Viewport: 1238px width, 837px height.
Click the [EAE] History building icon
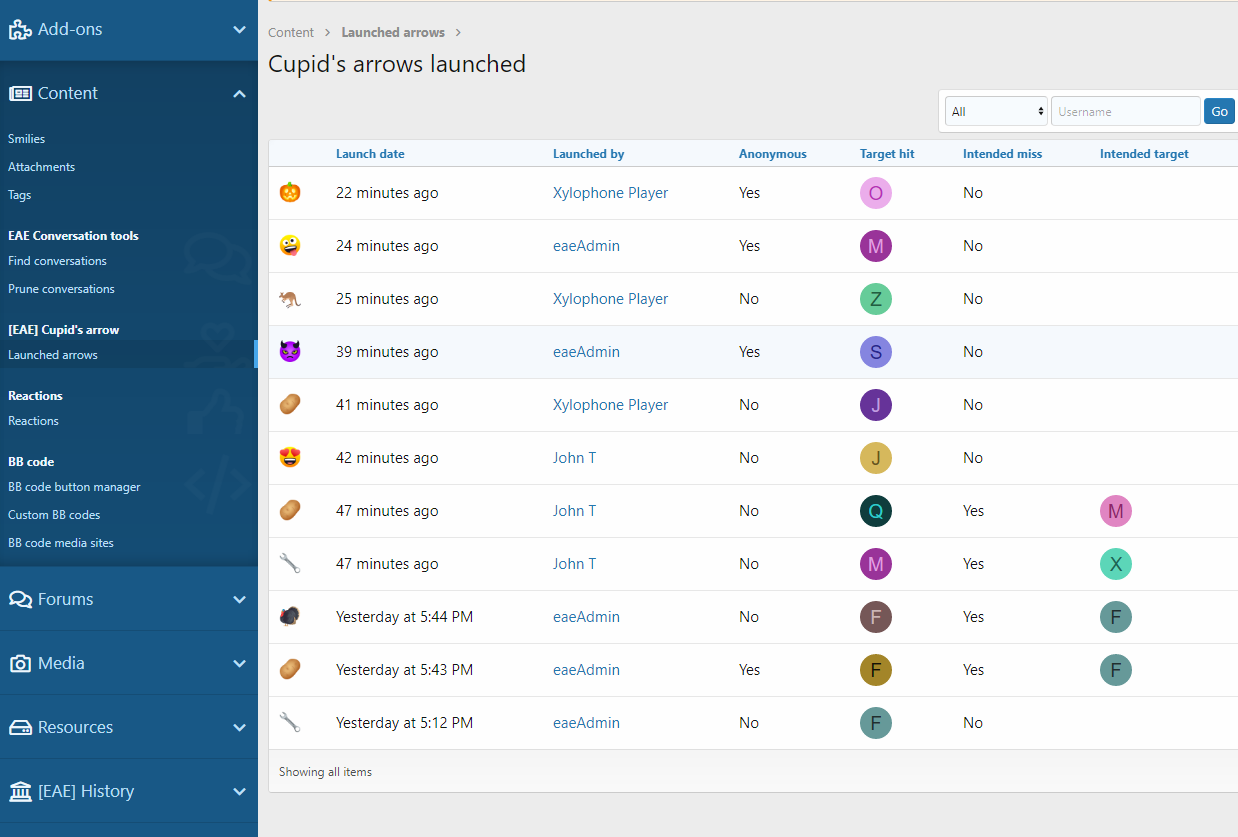(x=20, y=792)
